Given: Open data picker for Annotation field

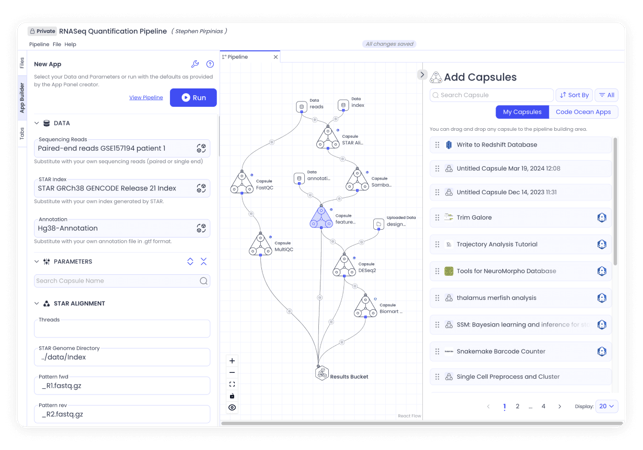Looking at the screenshot, I should pos(201,228).
